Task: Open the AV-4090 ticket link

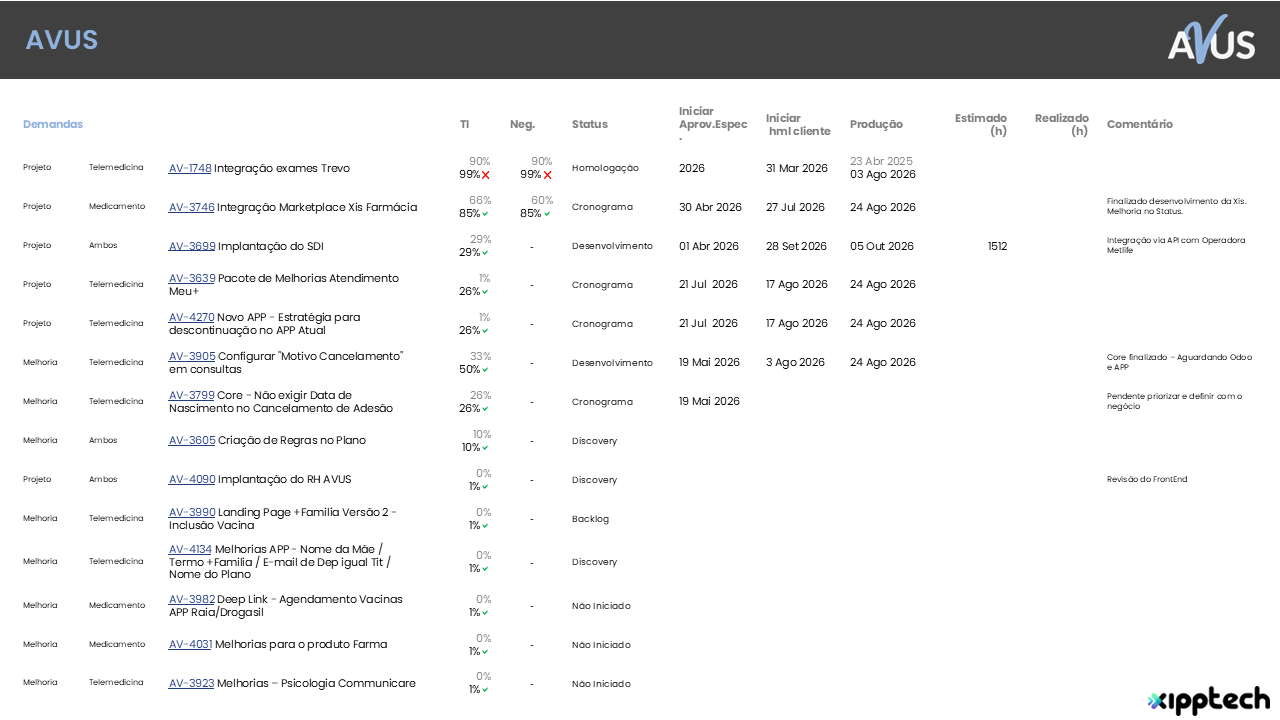Action: click(192, 479)
